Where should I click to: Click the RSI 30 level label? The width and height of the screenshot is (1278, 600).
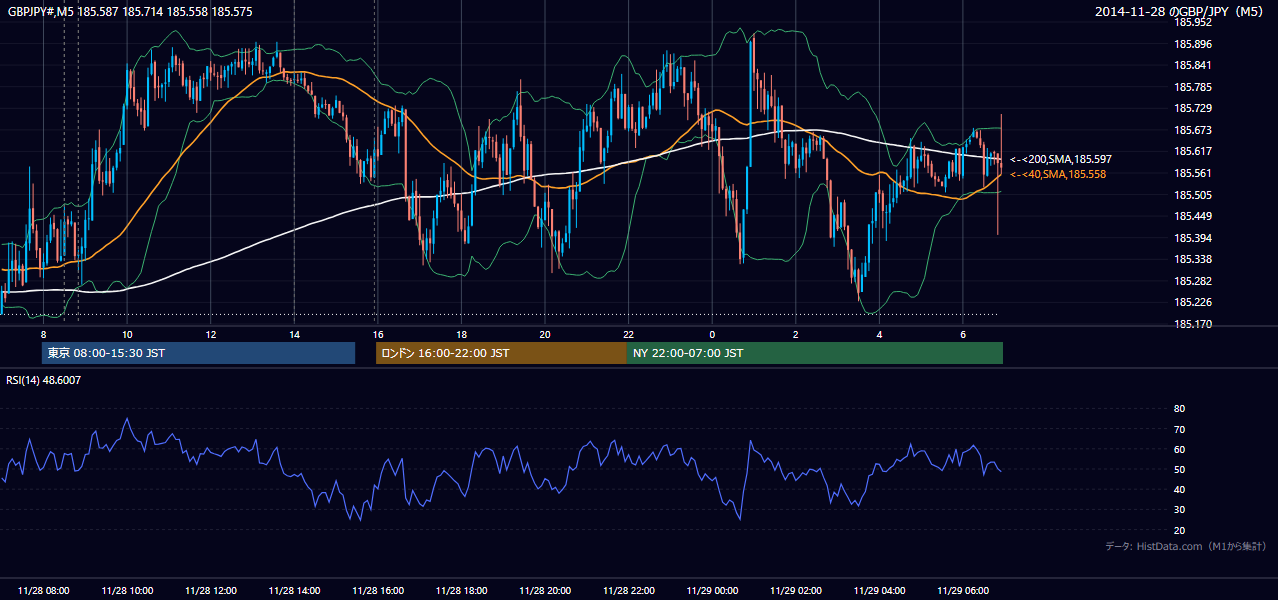pyautogui.click(x=1179, y=510)
